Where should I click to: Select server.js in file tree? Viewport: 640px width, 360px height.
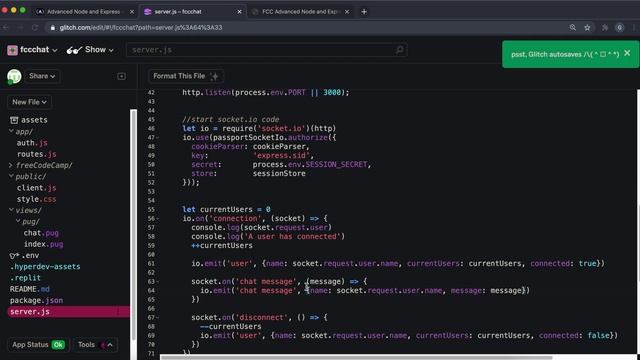[x=69, y=311]
